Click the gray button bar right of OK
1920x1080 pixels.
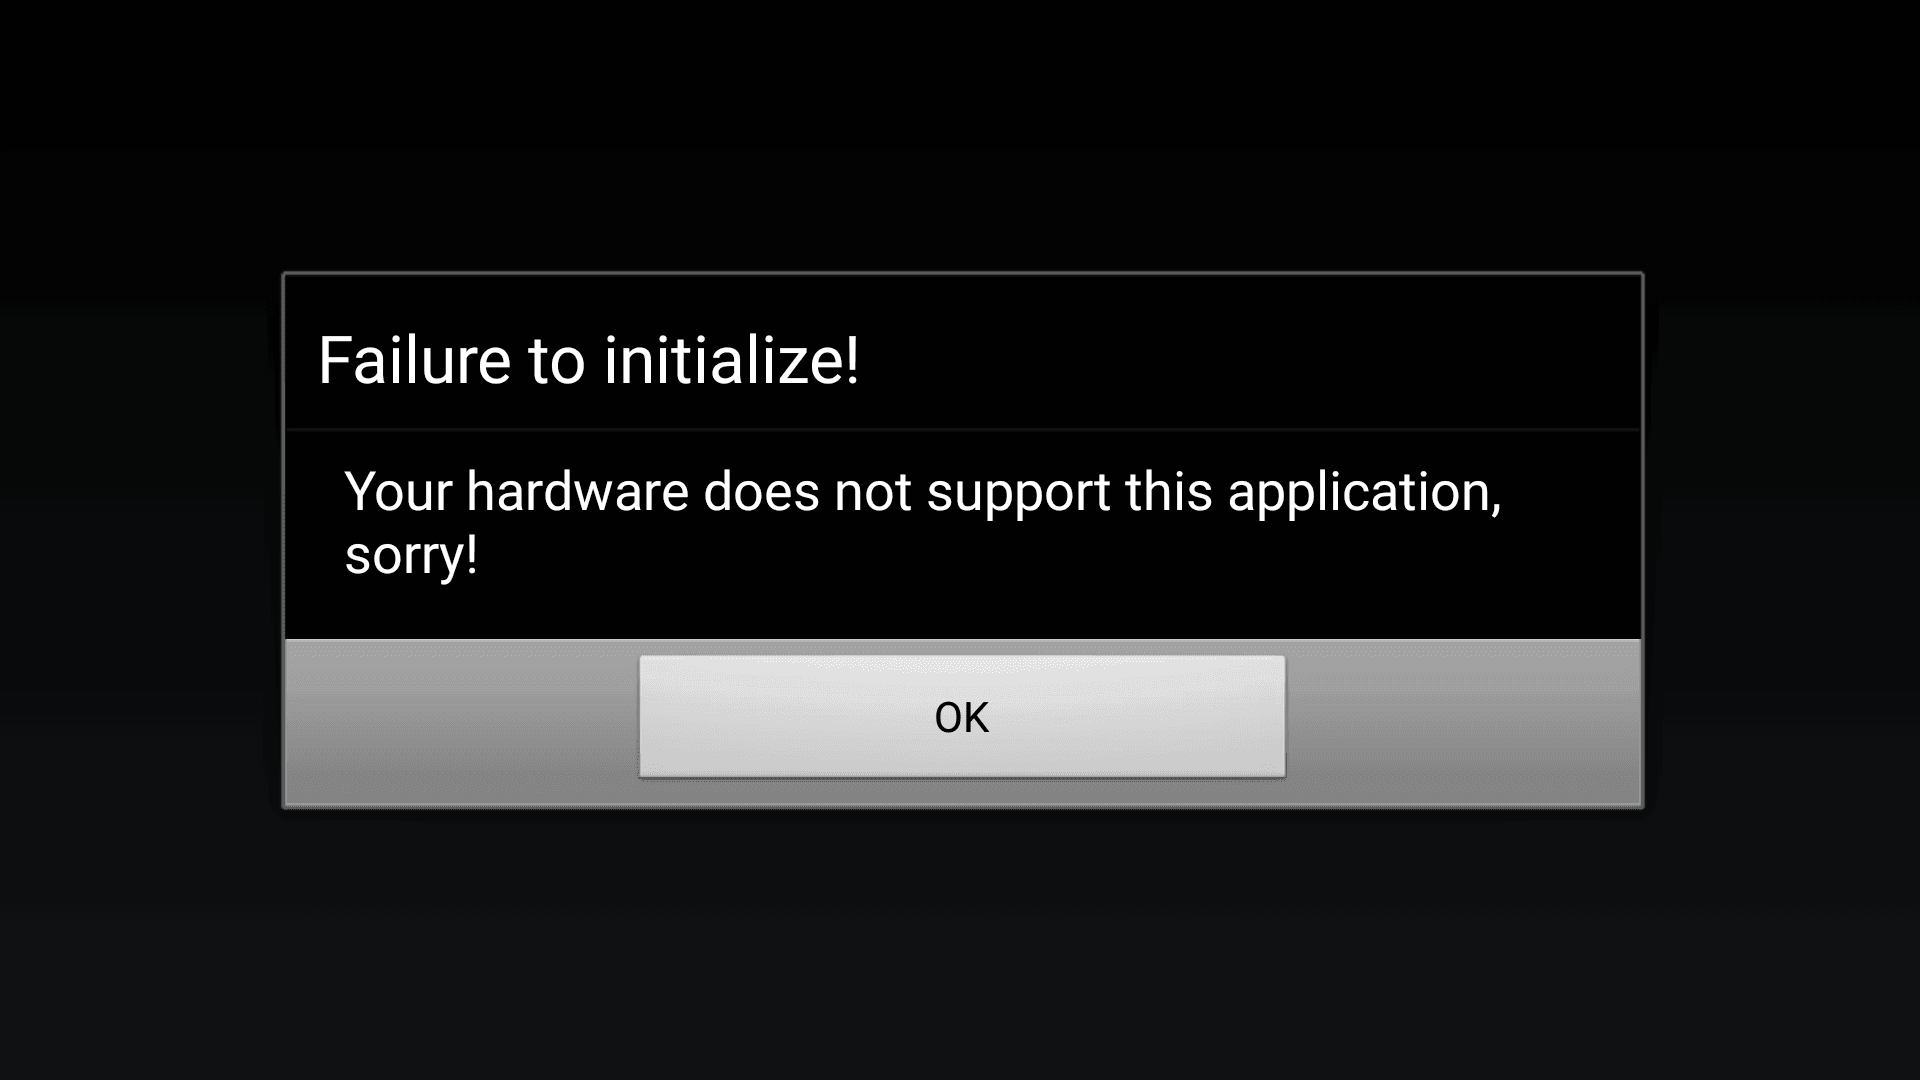pos(1463,722)
